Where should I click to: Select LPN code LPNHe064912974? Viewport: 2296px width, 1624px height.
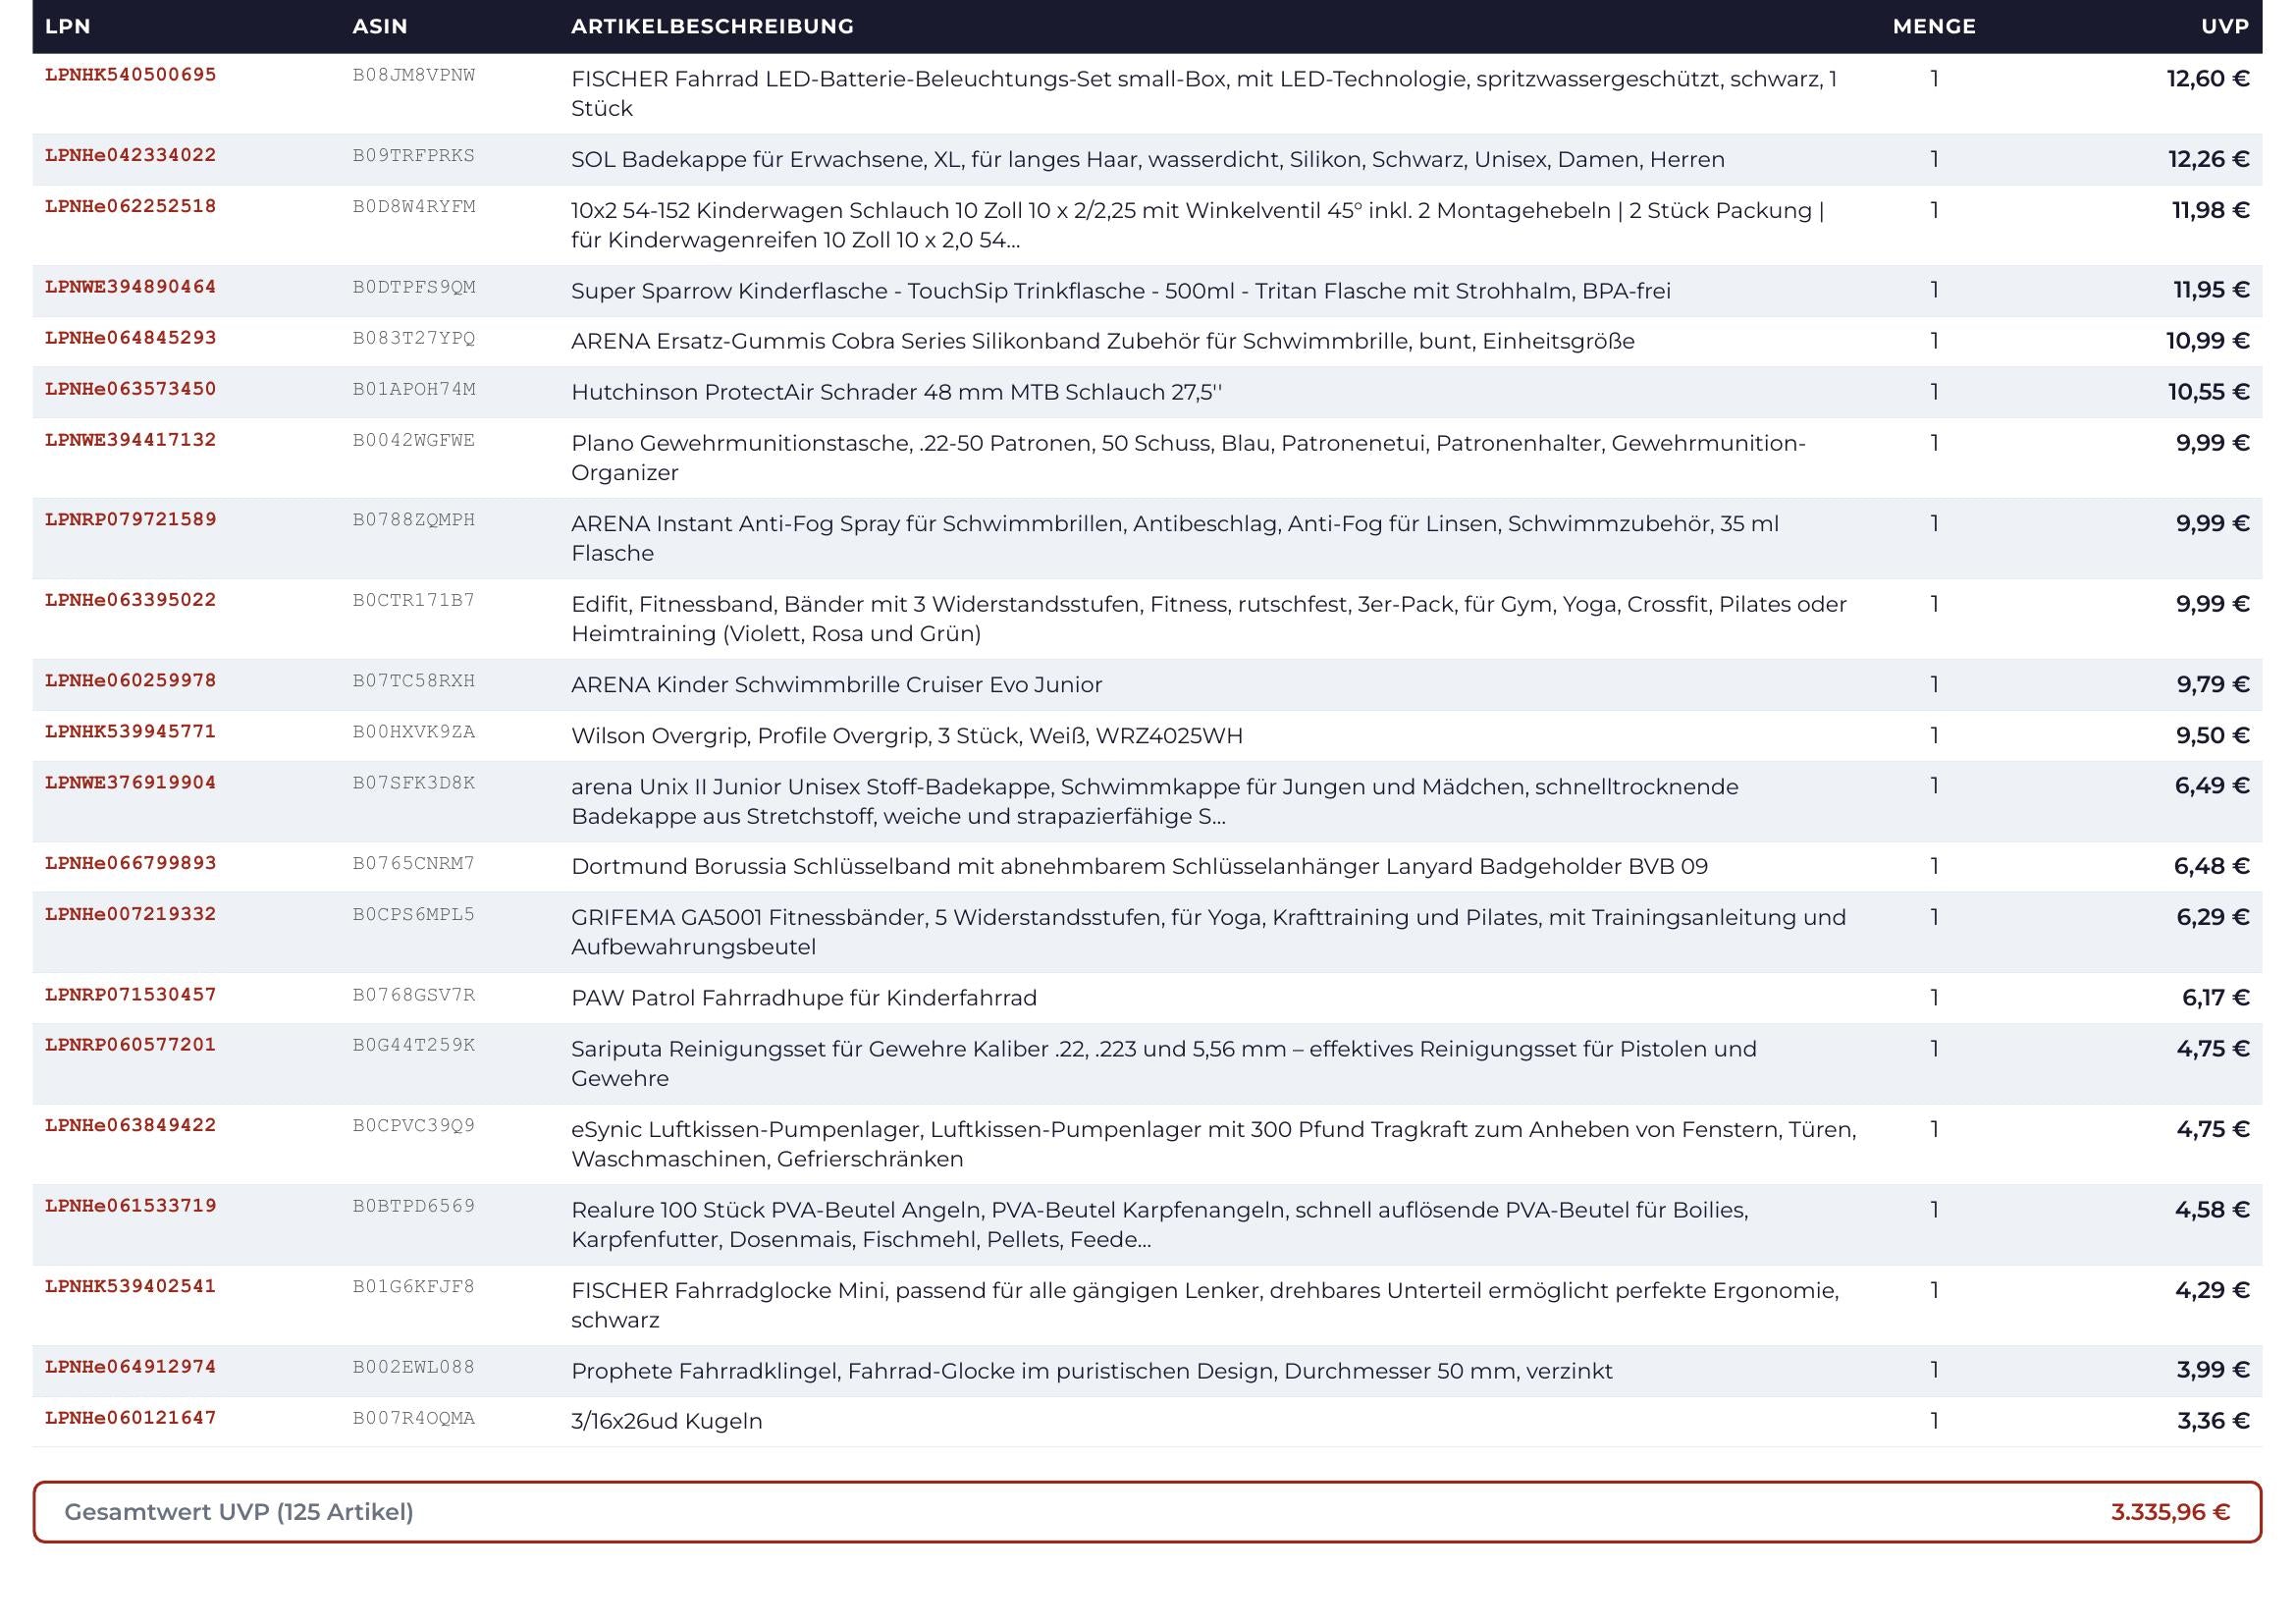tap(130, 1367)
